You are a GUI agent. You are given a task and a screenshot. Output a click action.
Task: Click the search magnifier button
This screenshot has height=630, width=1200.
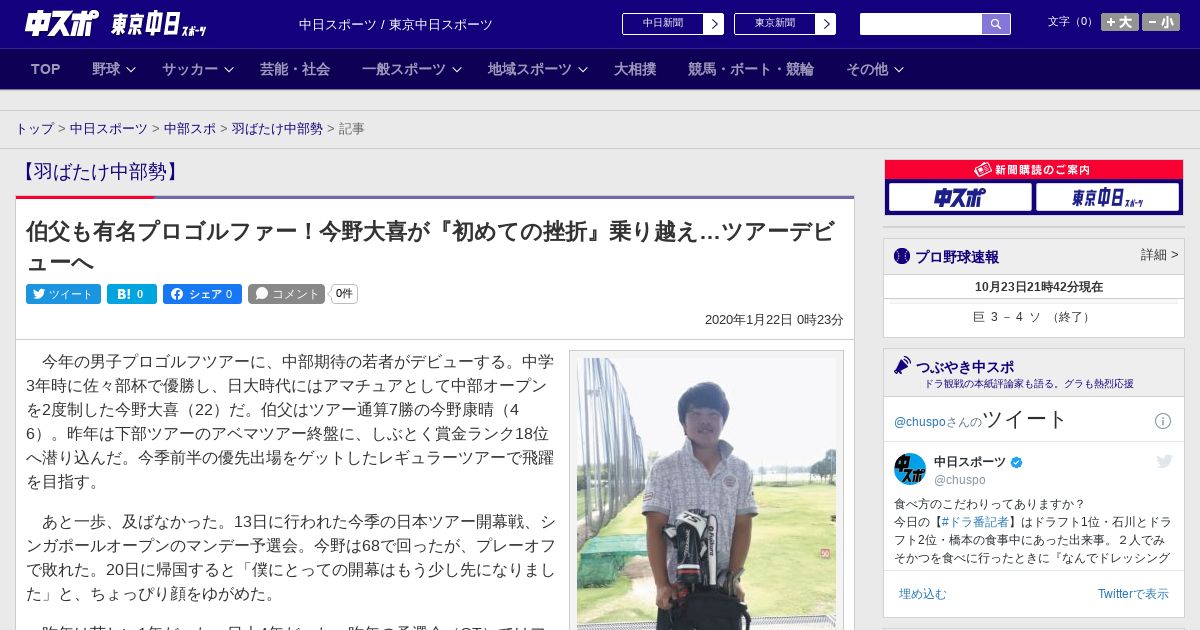pos(996,24)
